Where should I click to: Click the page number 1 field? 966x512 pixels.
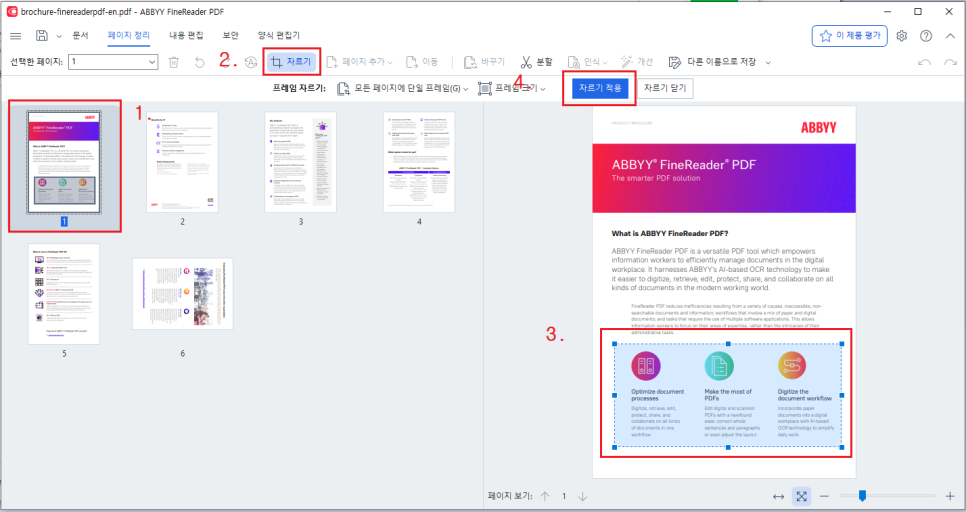click(x=564, y=496)
